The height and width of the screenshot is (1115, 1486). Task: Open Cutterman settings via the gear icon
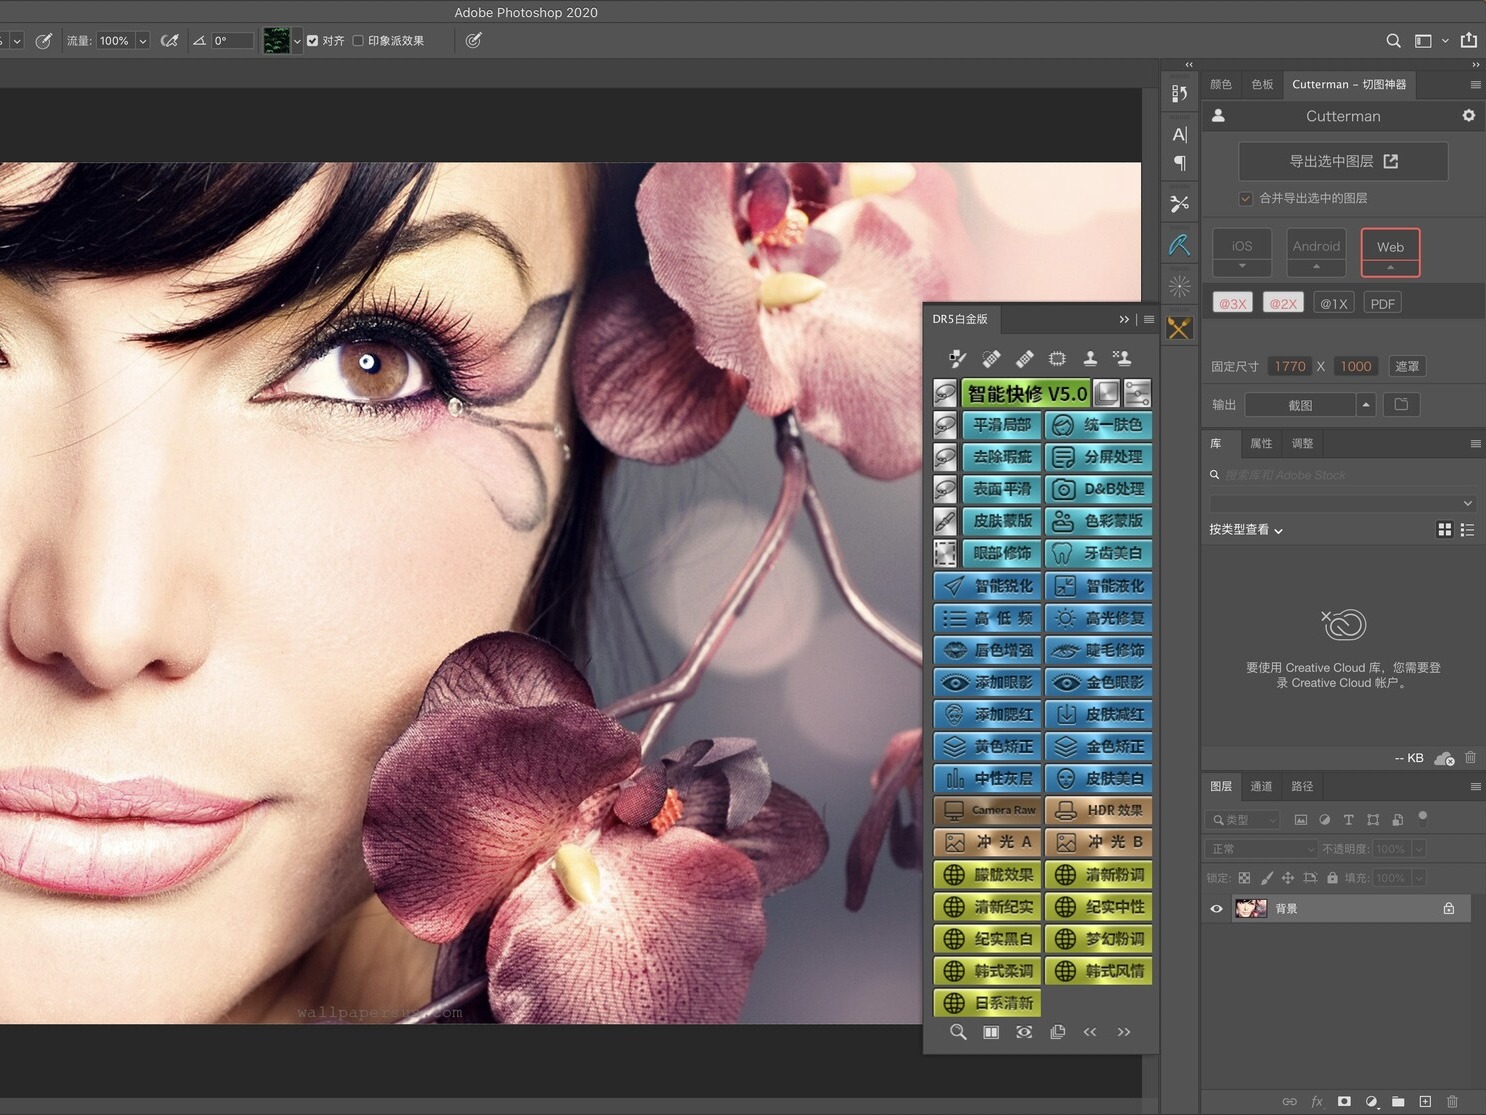click(1469, 116)
